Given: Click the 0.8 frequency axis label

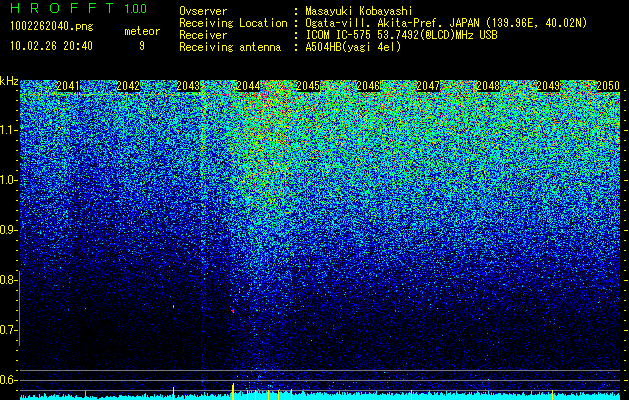Looking at the screenshot, I should (x=9, y=280).
